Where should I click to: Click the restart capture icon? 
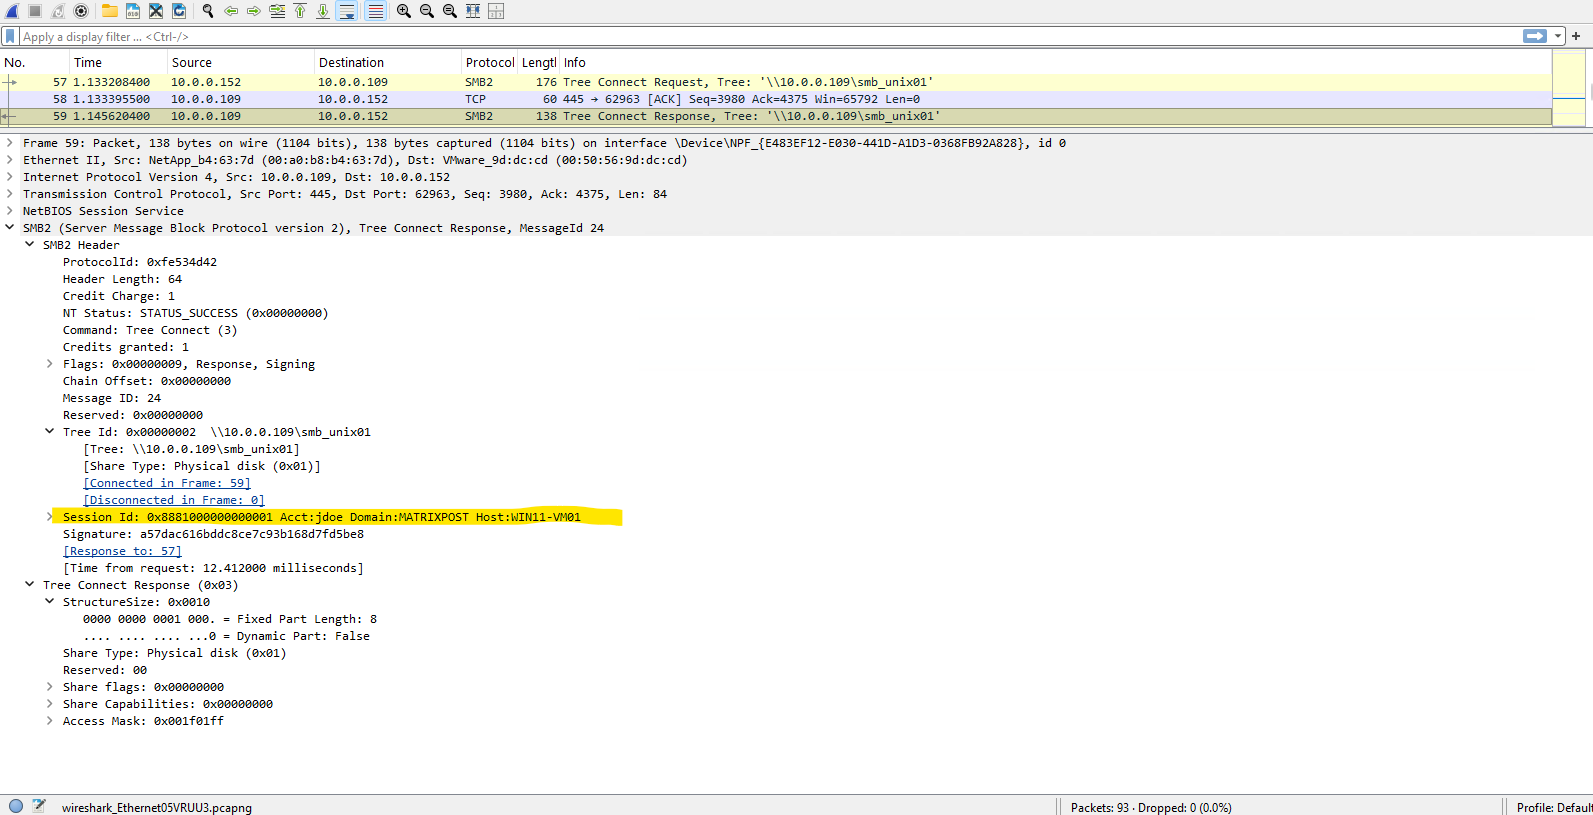[x=58, y=11]
